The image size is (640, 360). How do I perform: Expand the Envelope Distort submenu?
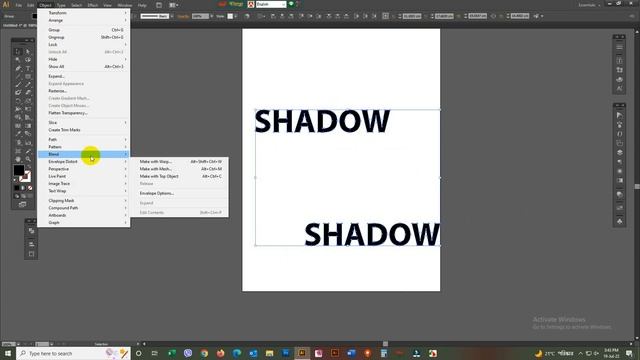(84, 162)
